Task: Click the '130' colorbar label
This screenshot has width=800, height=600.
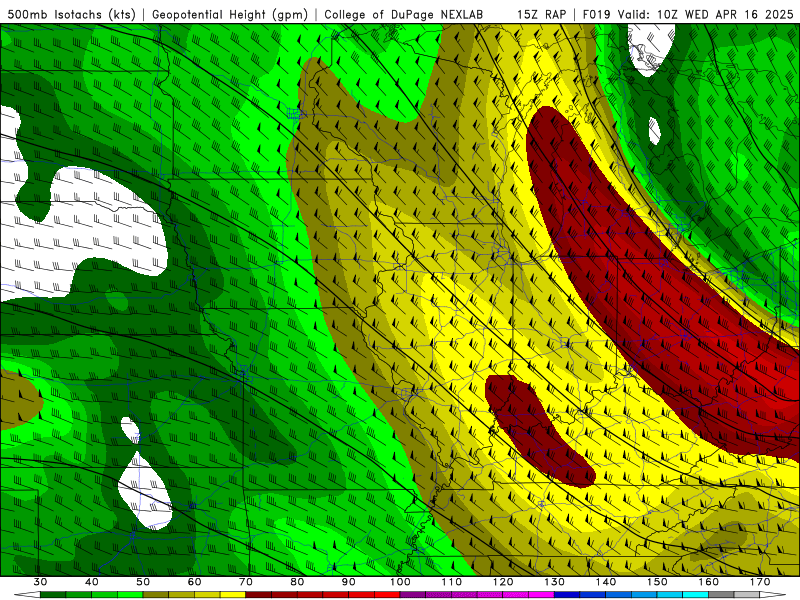Action: [555, 582]
